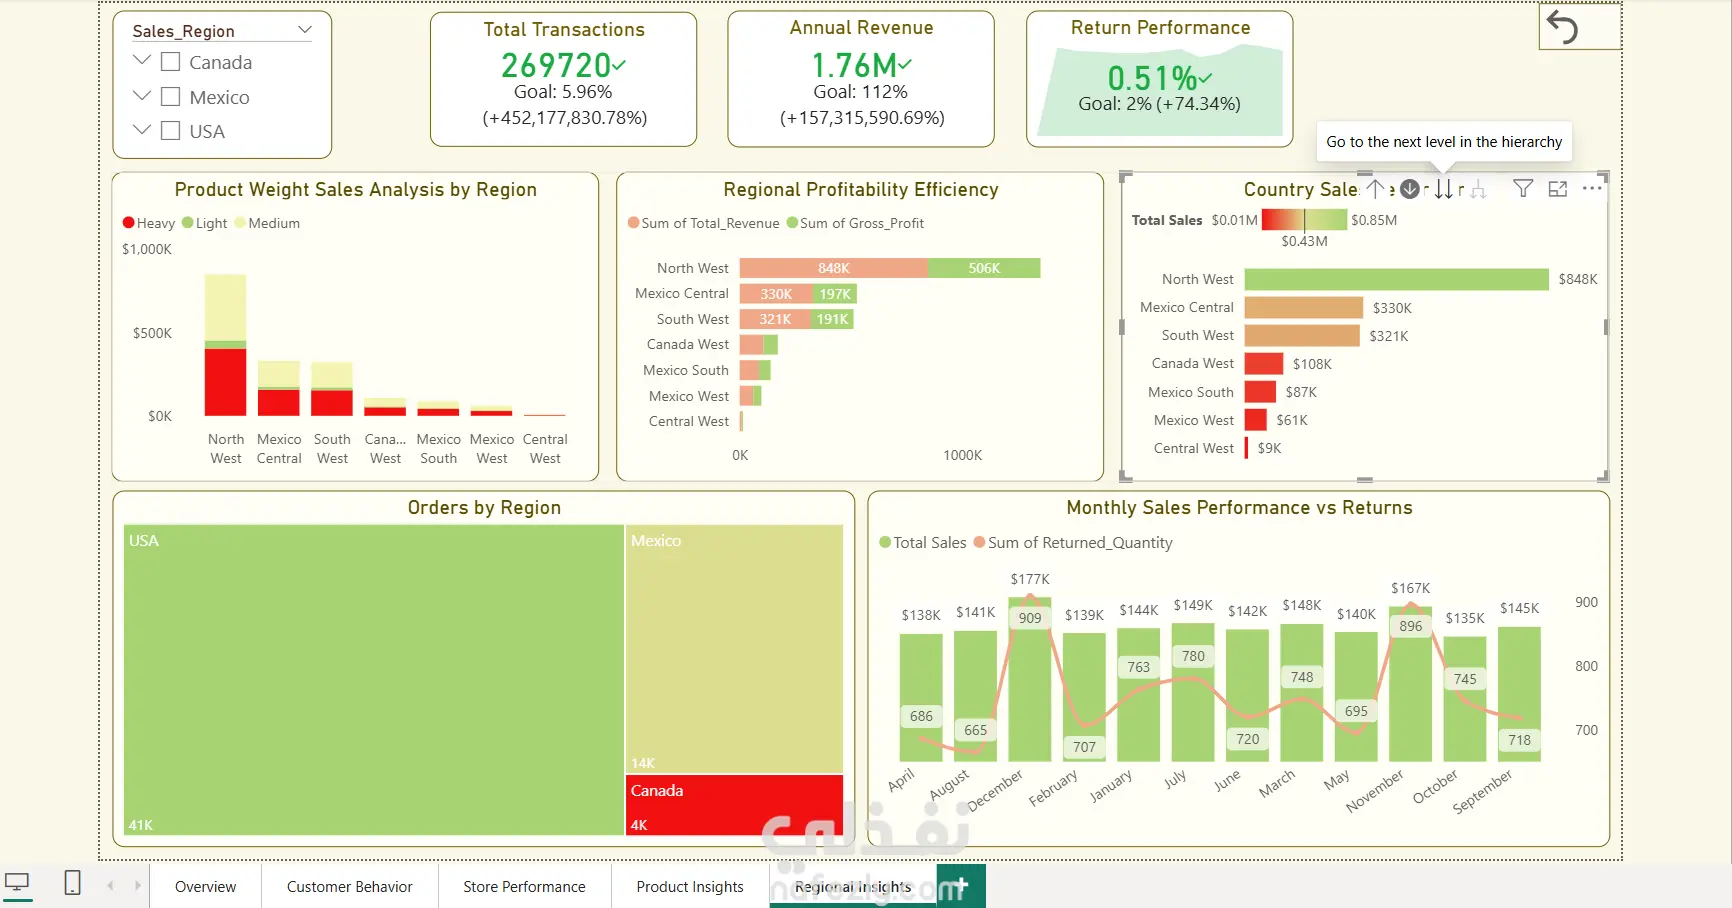
Task: Click the back arrow undo button
Action: pyautogui.click(x=1562, y=26)
